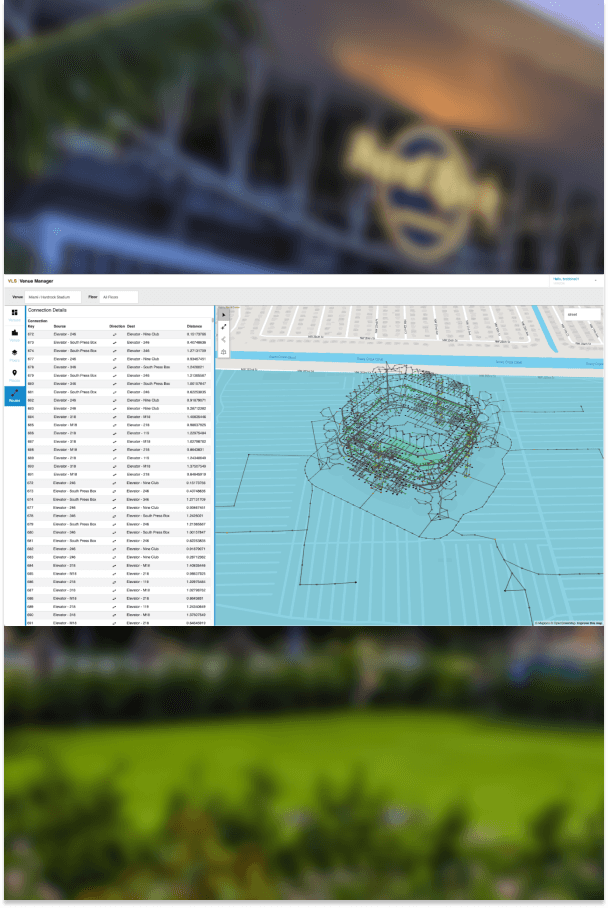The height and width of the screenshot is (908, 608).
Task: Click the VLS Venue Manager logo
Action: click(30, 281)
